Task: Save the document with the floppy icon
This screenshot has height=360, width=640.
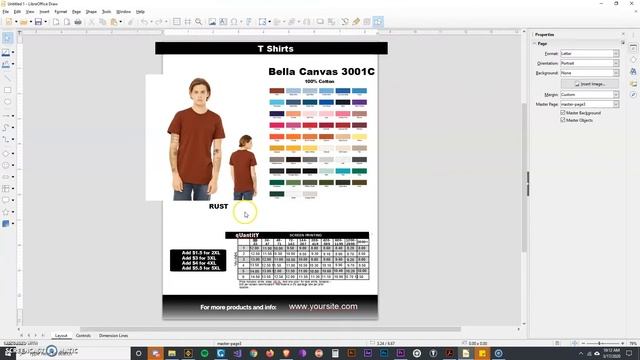Action: pos(38,22)
